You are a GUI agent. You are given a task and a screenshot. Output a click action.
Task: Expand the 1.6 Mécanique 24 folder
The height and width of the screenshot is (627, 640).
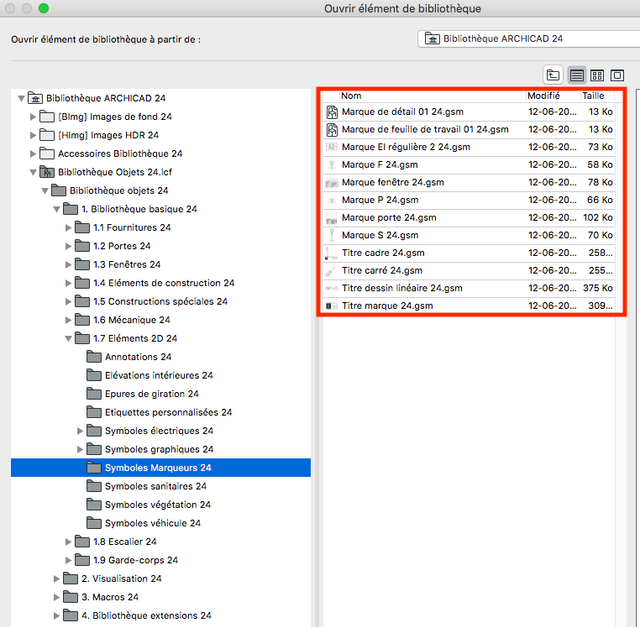coord(68,320)
